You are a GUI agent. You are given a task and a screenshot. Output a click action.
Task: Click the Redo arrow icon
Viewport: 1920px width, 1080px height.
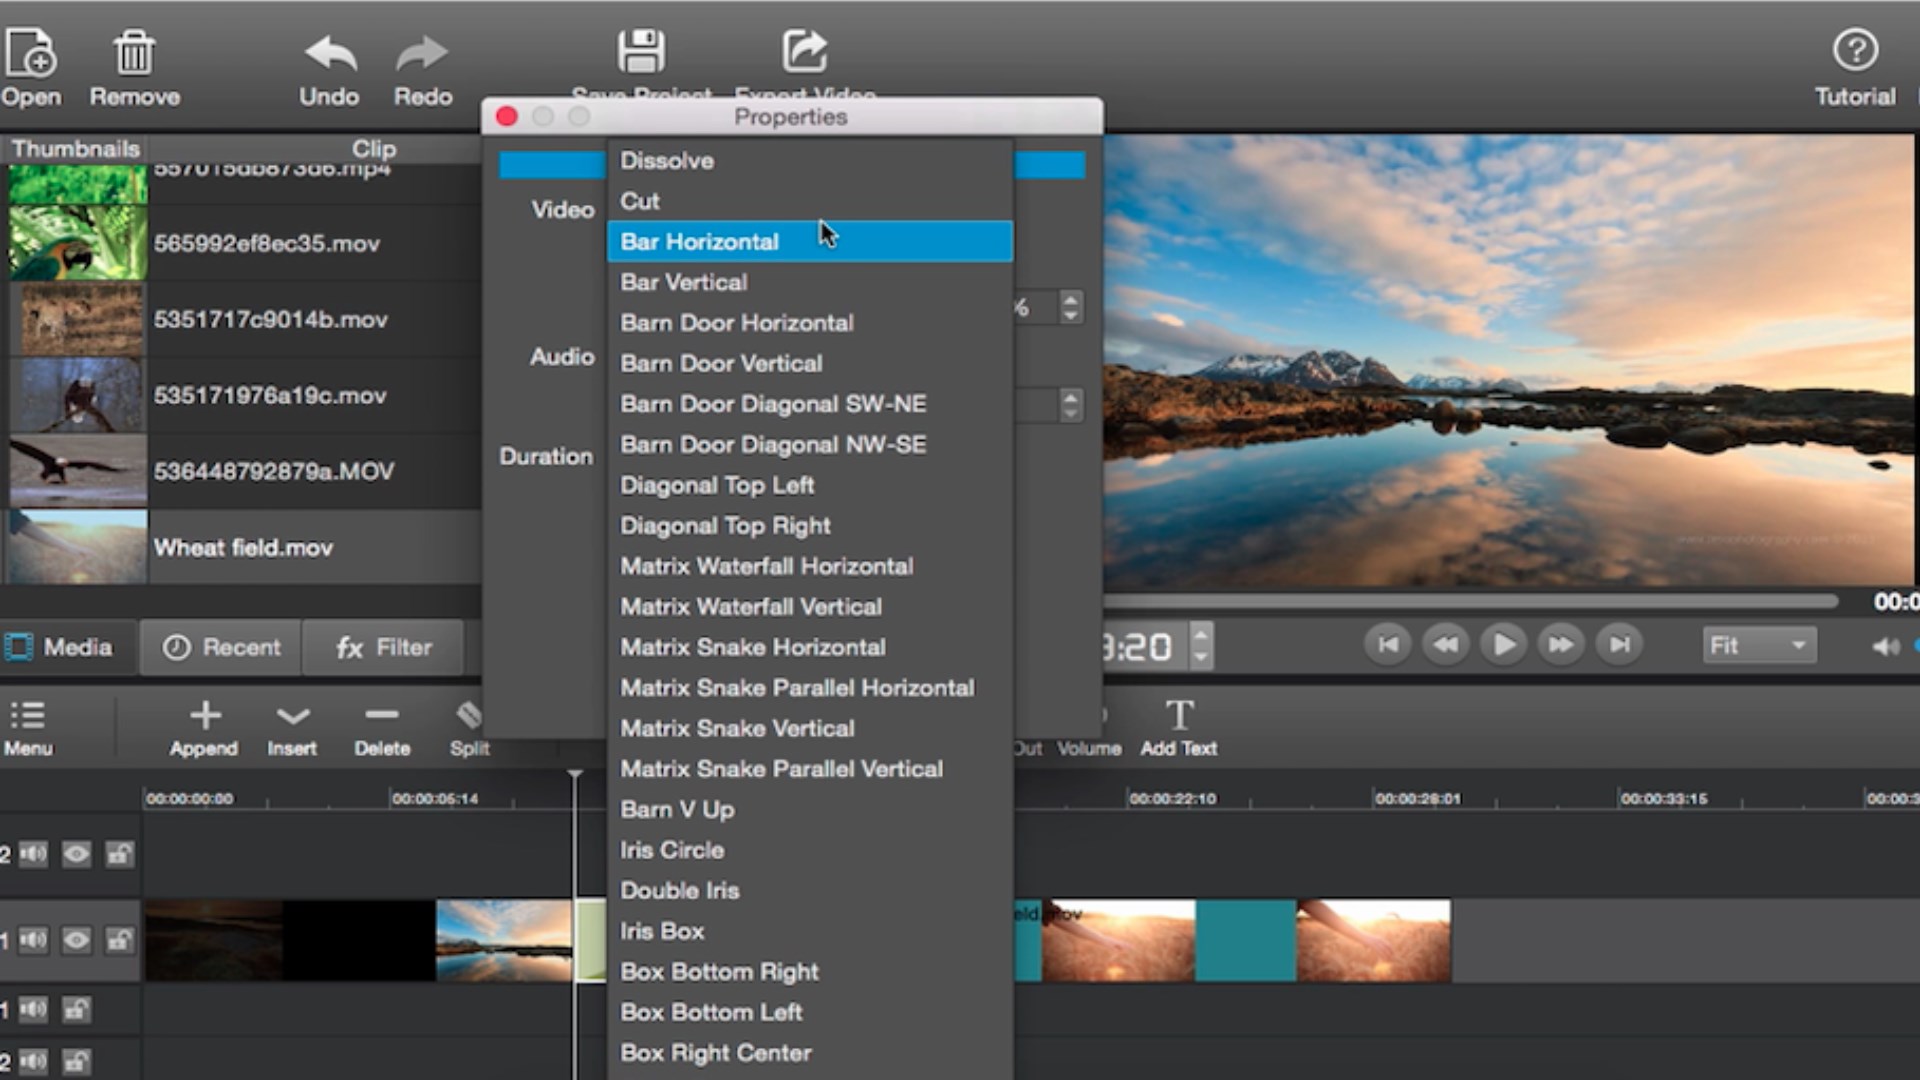[422, 53]
